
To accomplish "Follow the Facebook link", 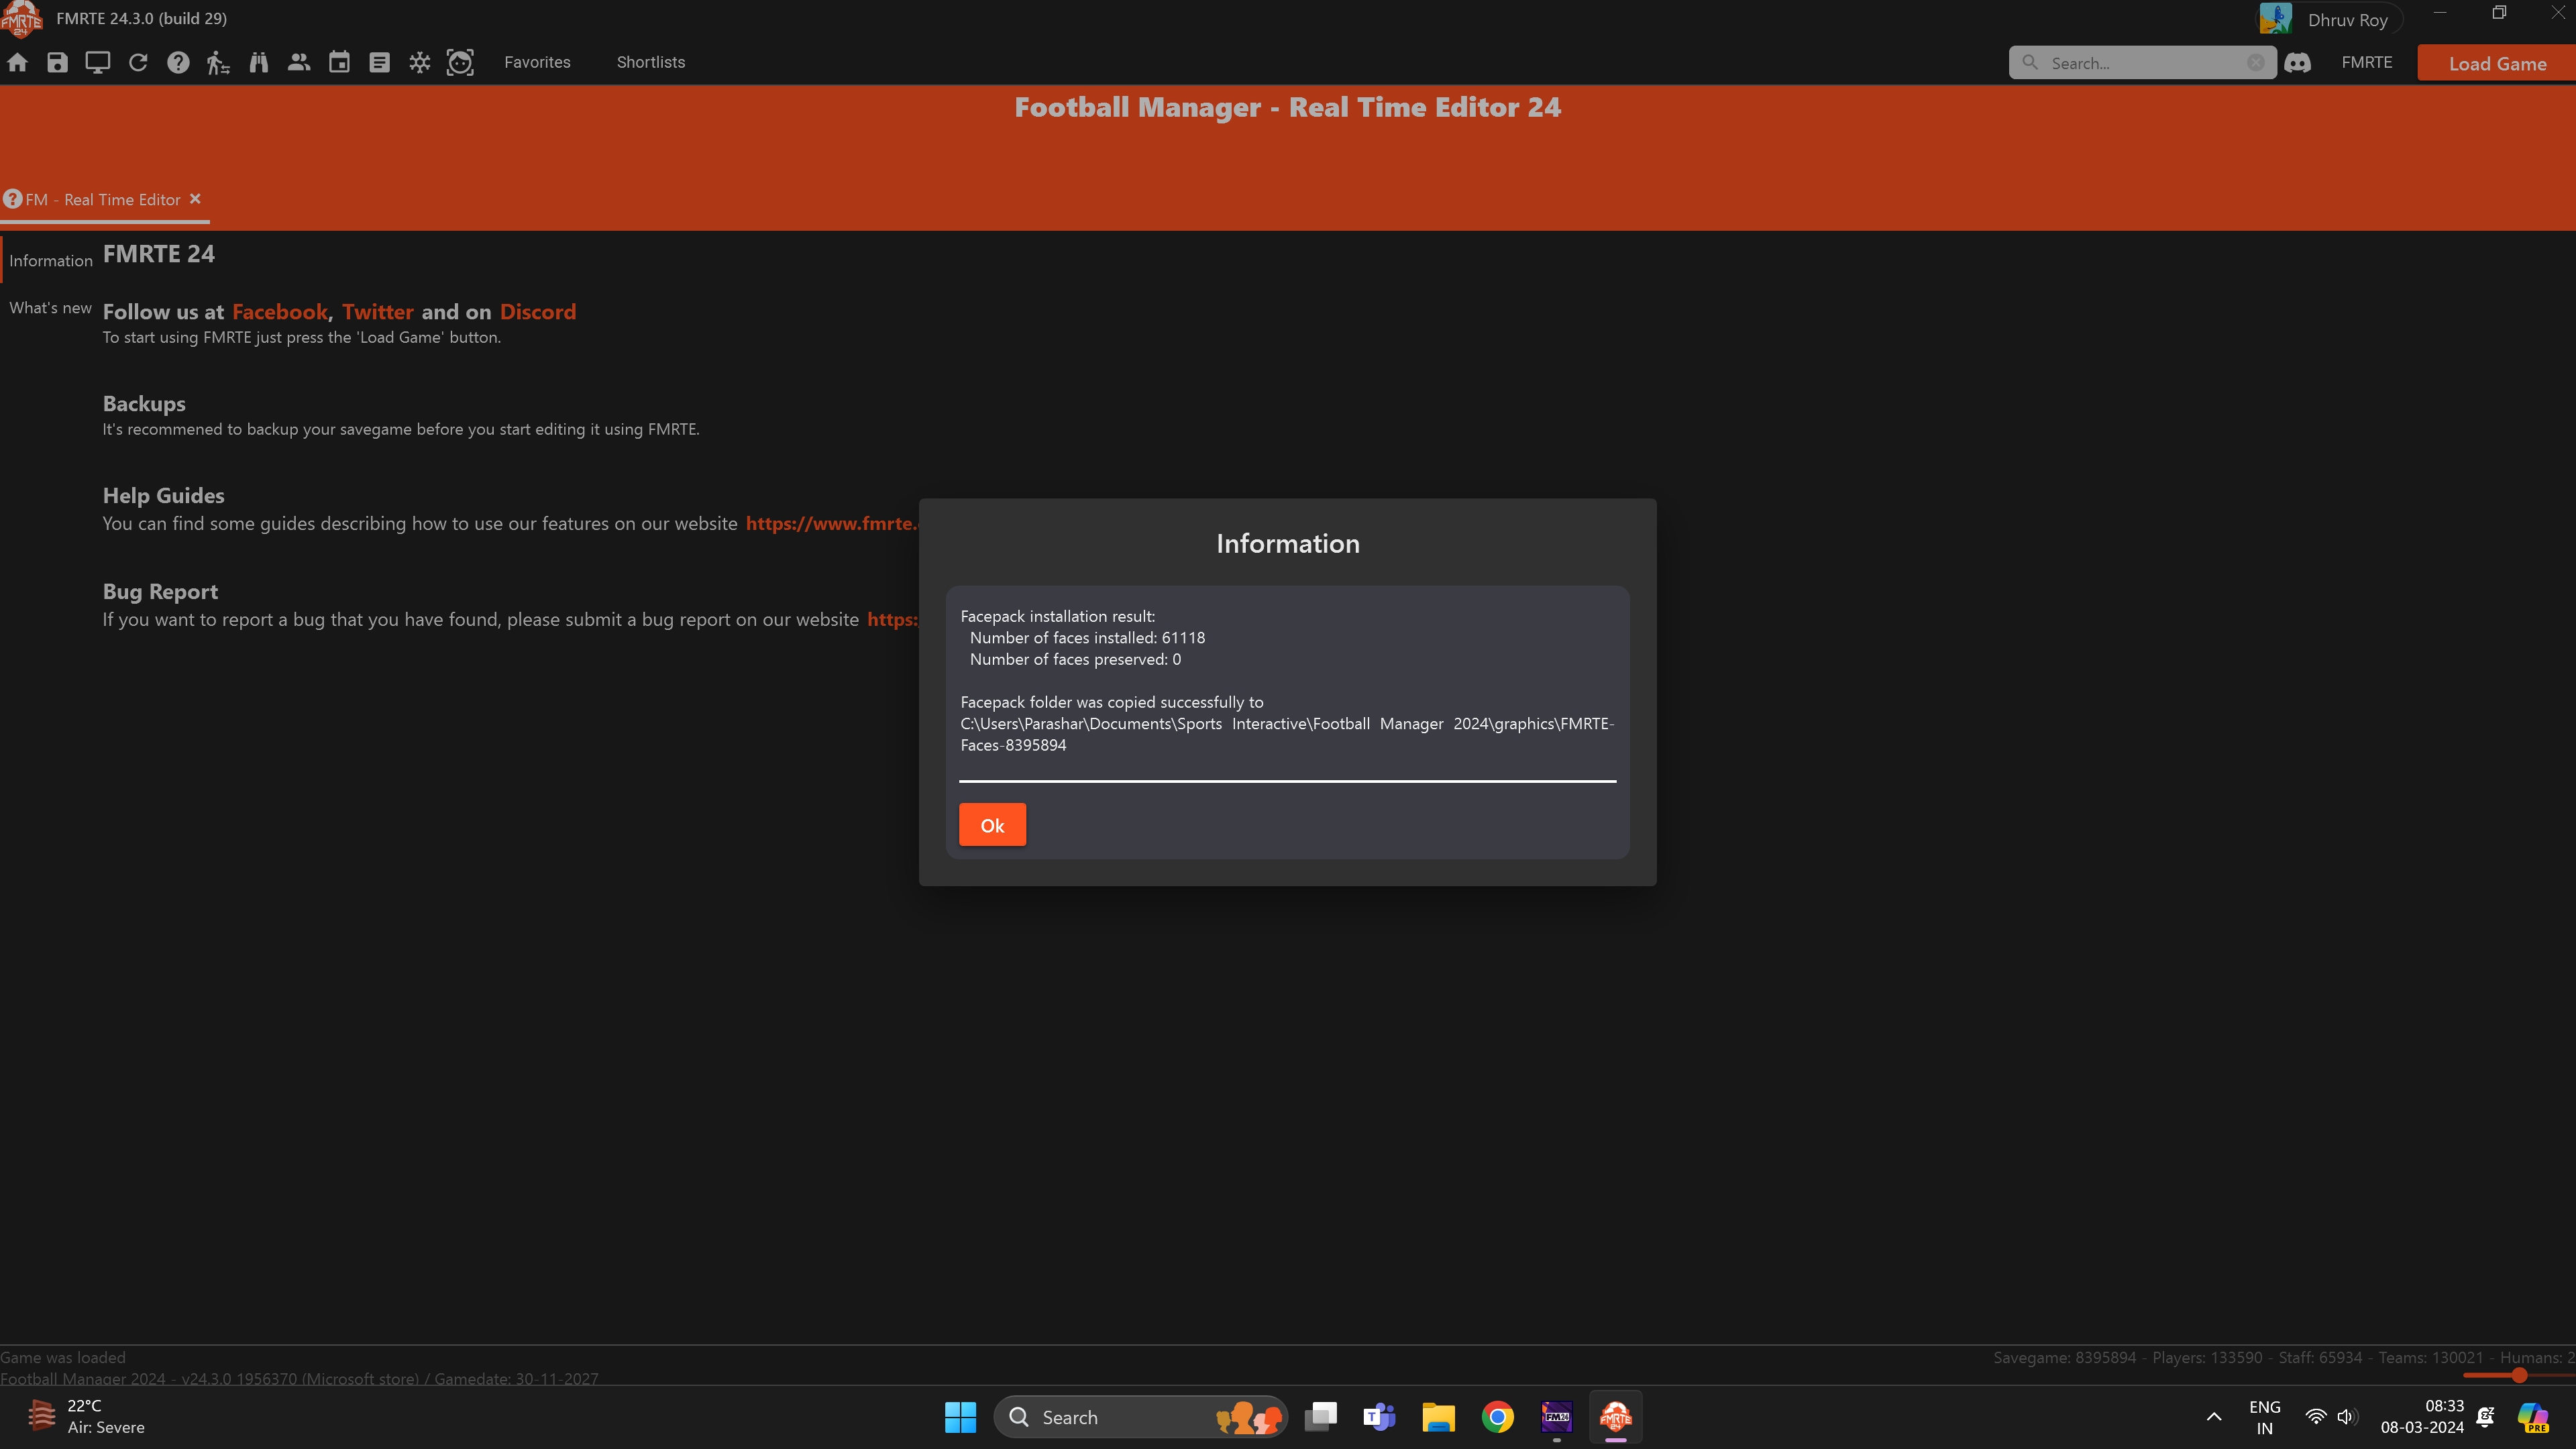I will [x=280, y=312].
